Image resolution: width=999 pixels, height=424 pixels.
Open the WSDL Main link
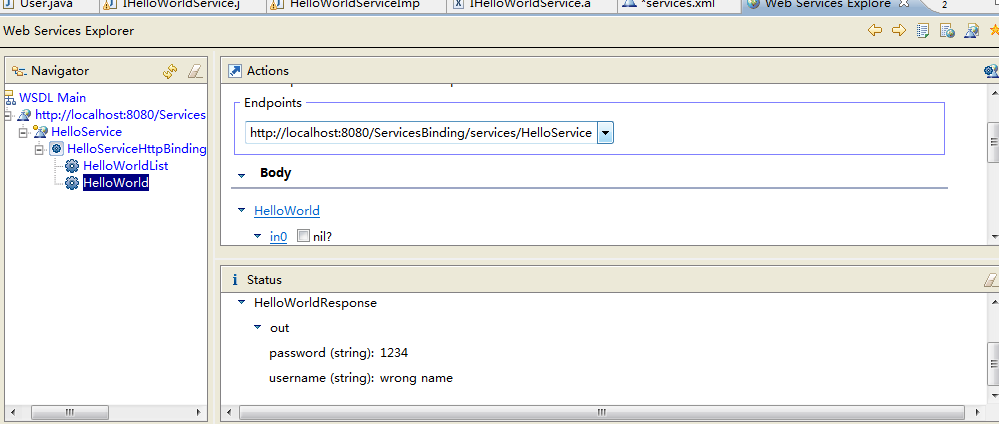(52, 98)
